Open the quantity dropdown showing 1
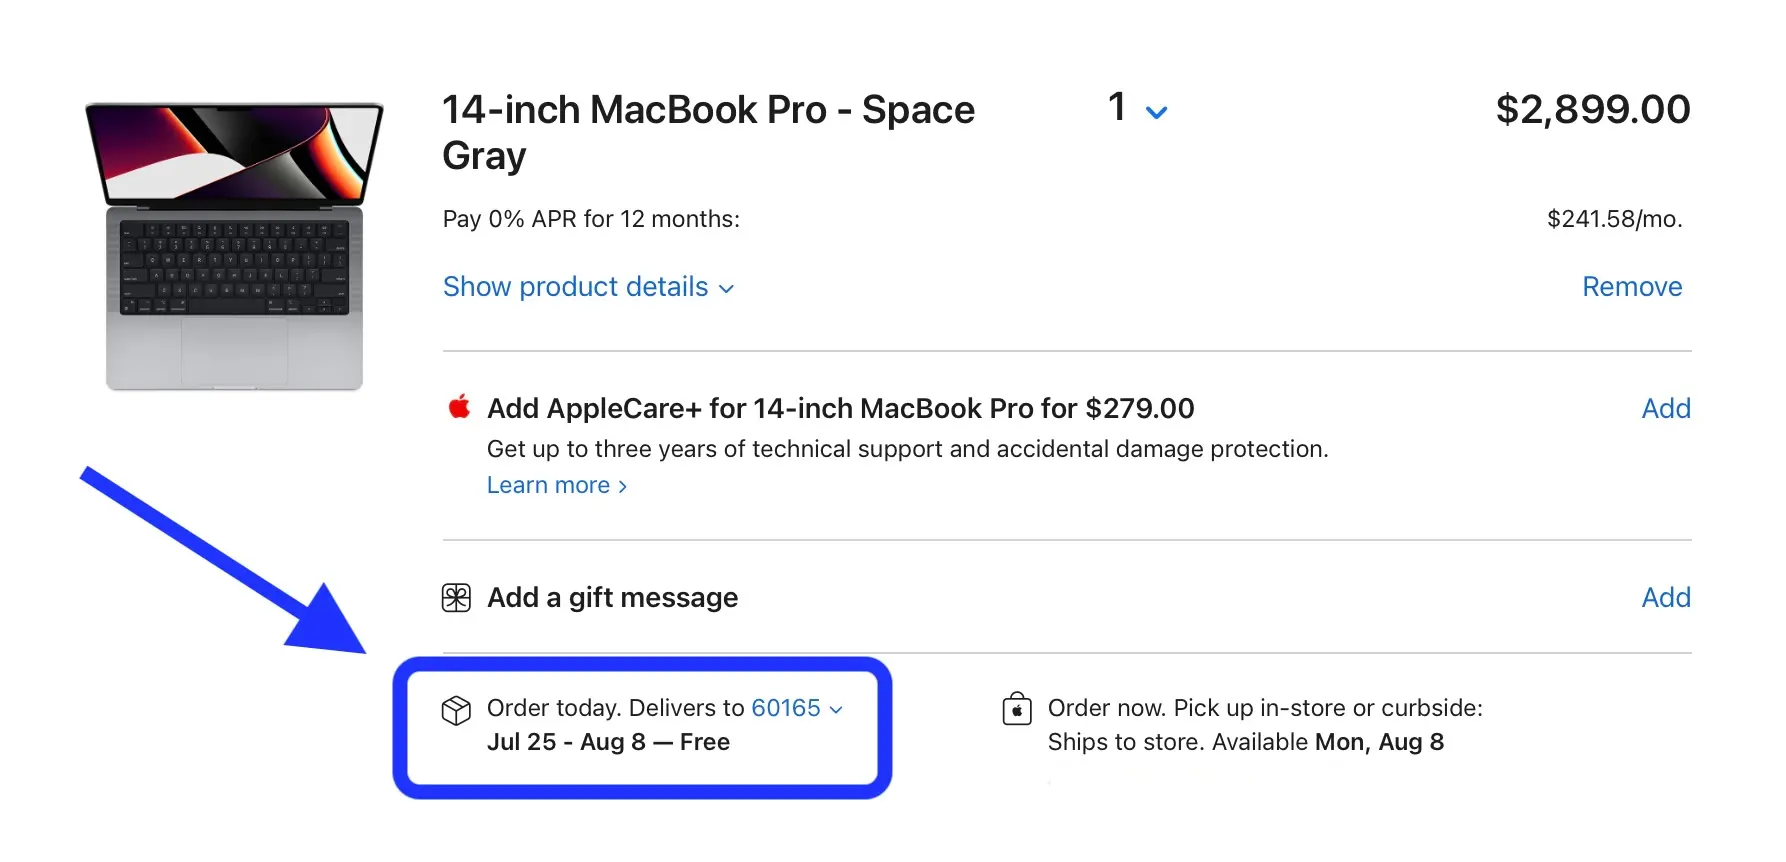The width and height of the screenshot is (1786, 862). tap(1137, 109)
